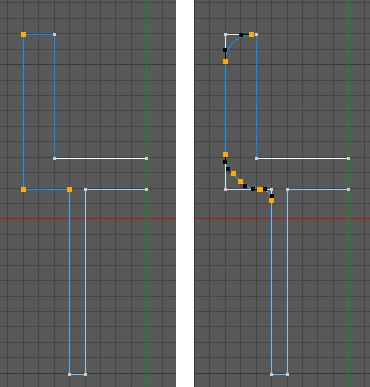Click bottom-right gray vertex of right narrow column
This screenshot has width=370, height=387.
288,374
